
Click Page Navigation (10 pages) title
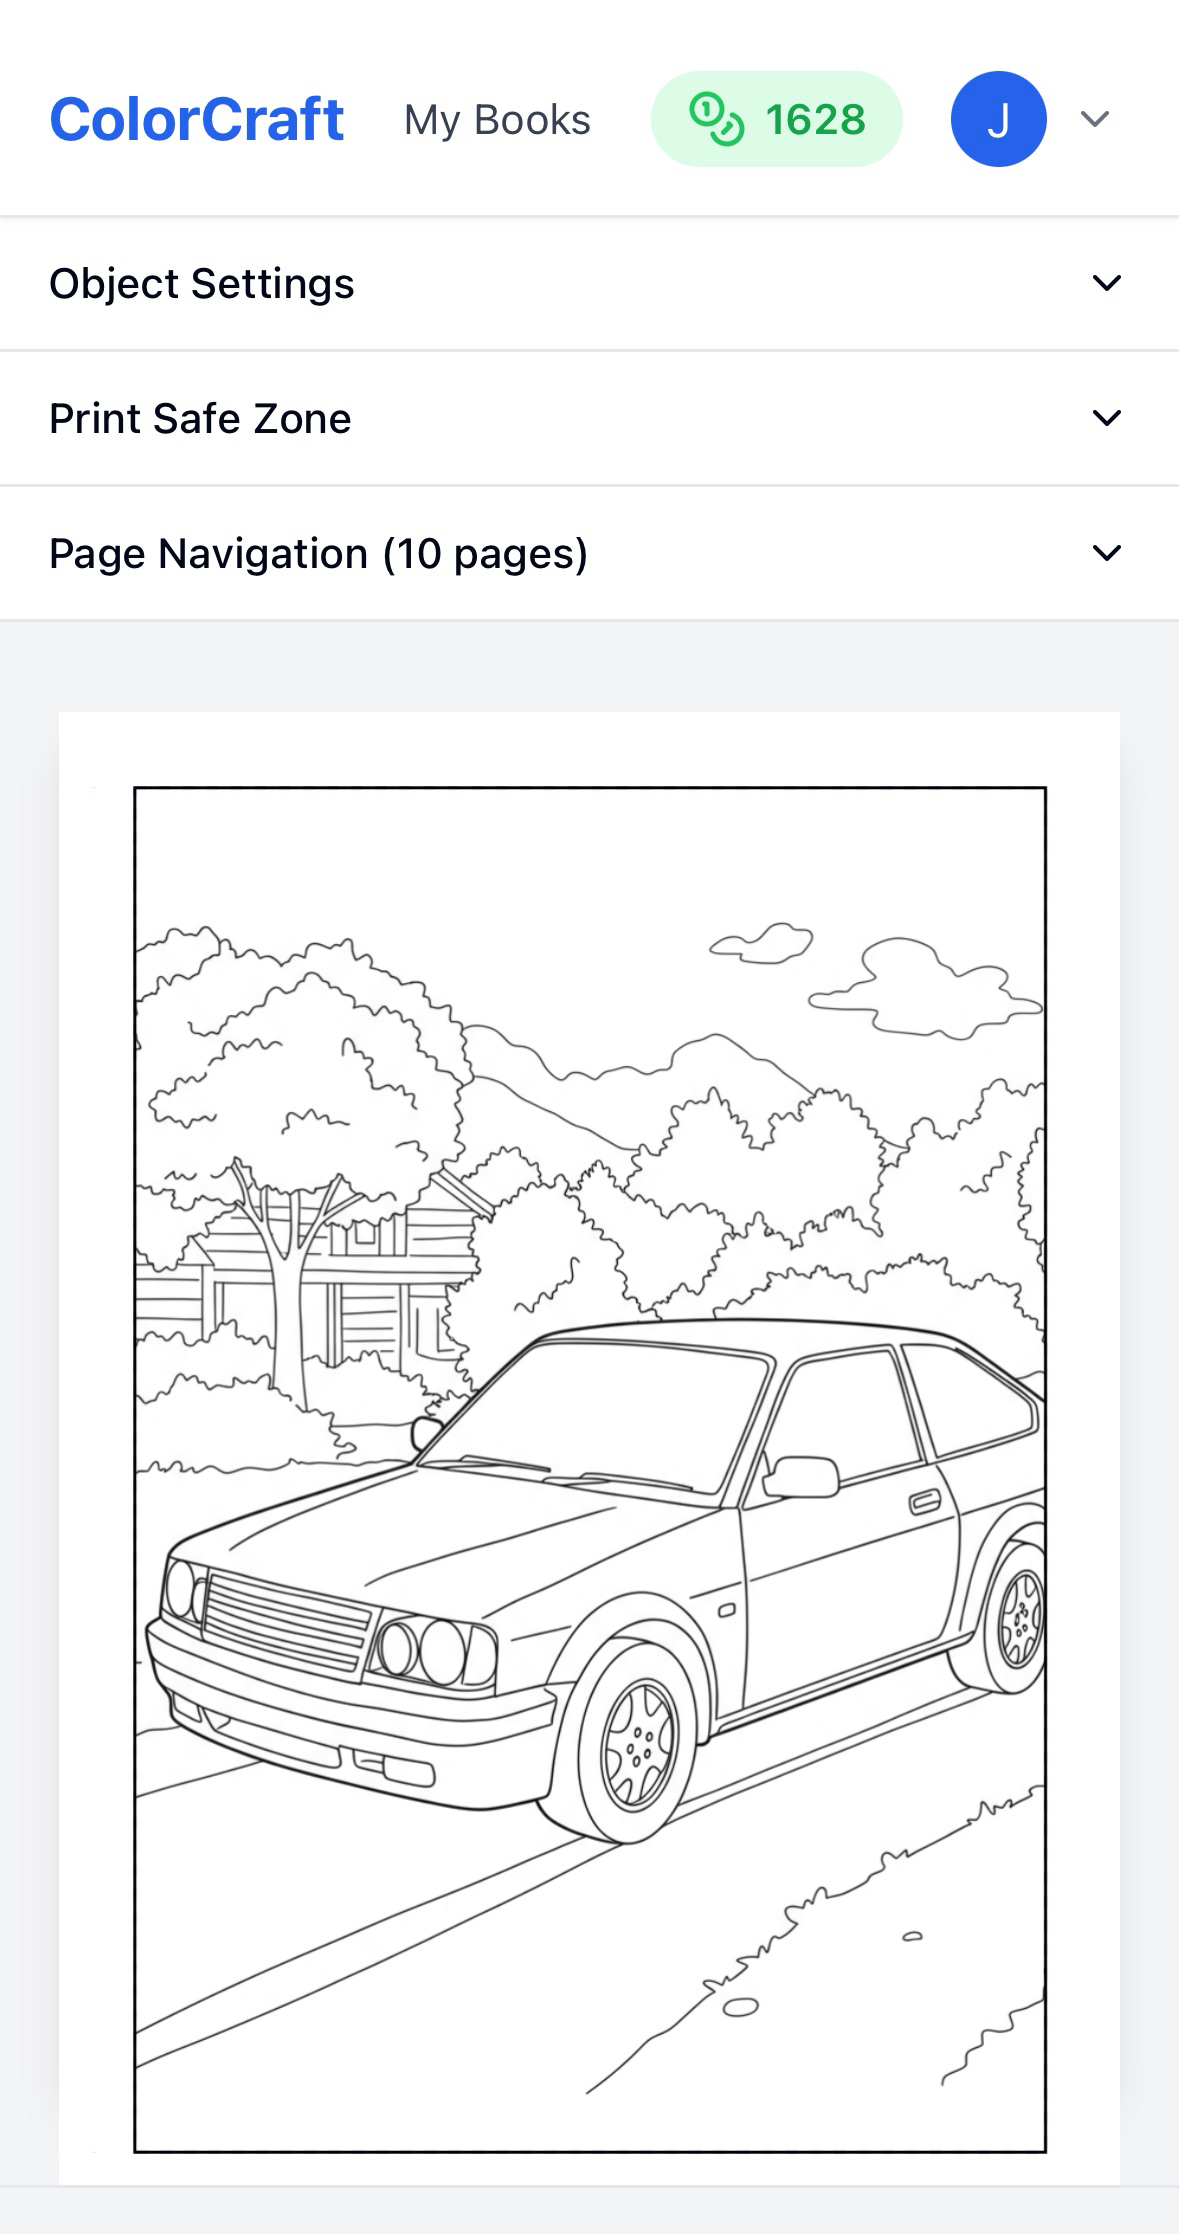coord(318,553)
